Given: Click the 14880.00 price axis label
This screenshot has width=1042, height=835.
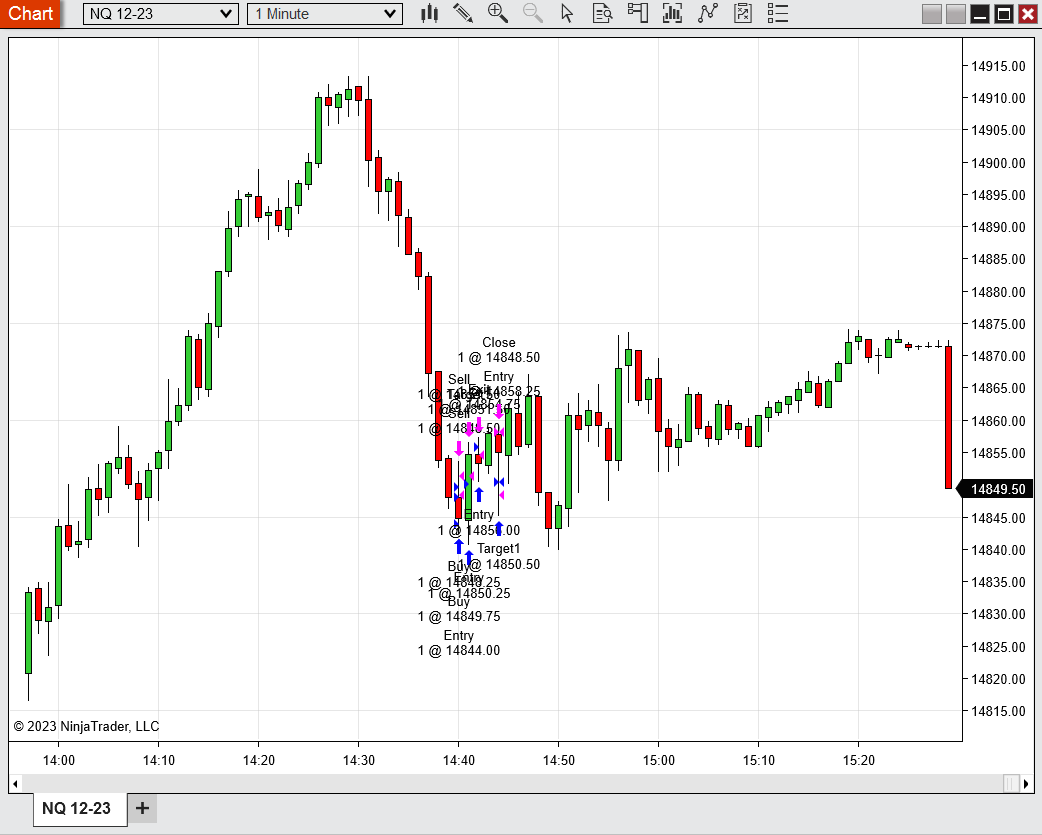Looking at the screenshot, I should point(998,292).
